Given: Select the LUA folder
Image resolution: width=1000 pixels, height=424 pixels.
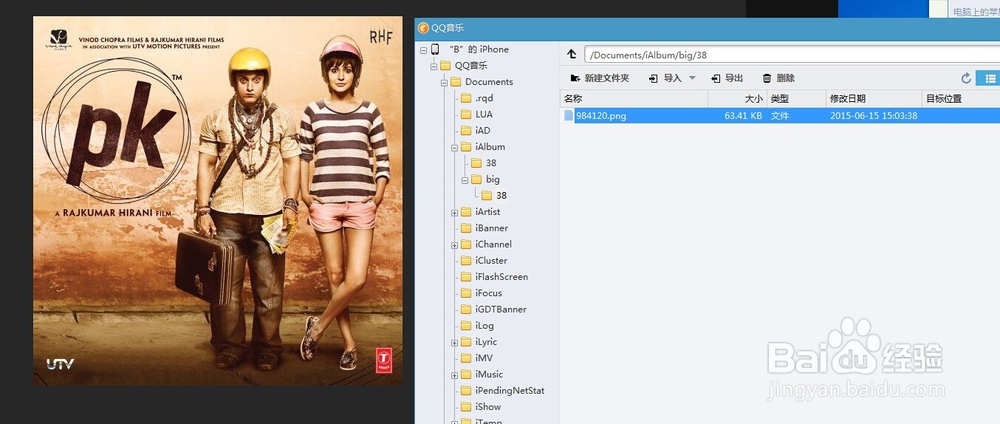Looking at the screenshot, I should click(x=483, y=114).
